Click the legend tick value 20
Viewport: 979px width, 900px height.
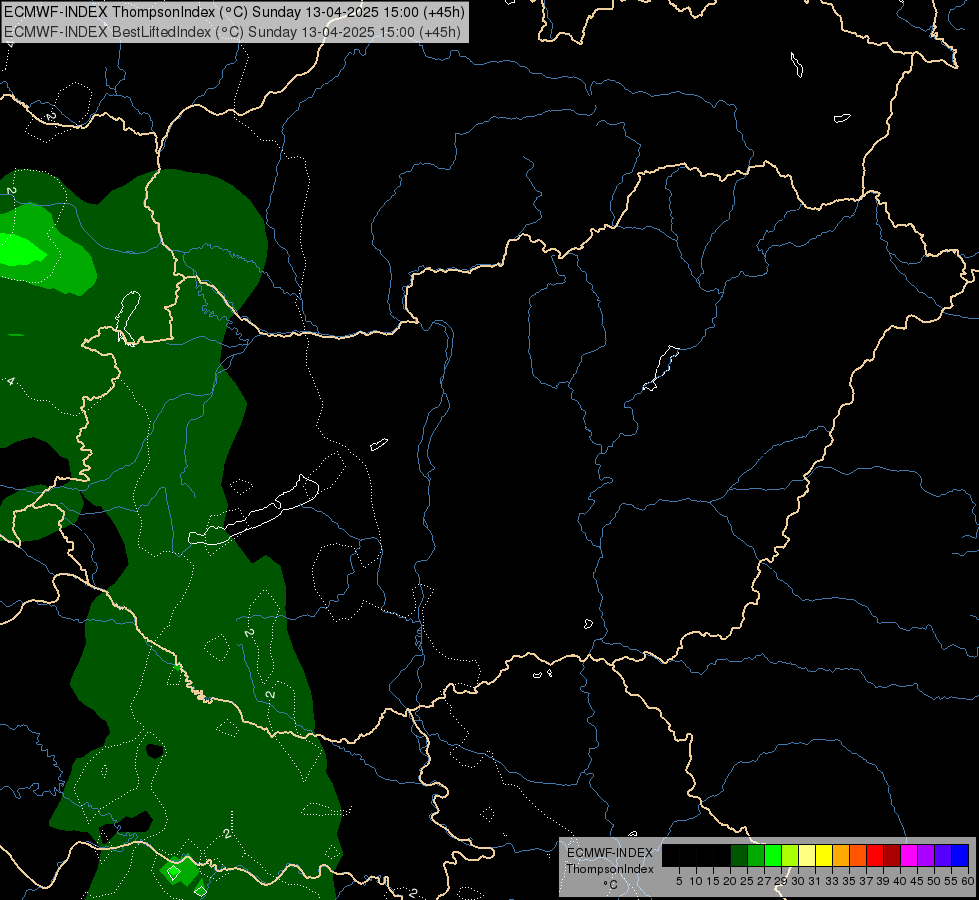pos(730,881)
